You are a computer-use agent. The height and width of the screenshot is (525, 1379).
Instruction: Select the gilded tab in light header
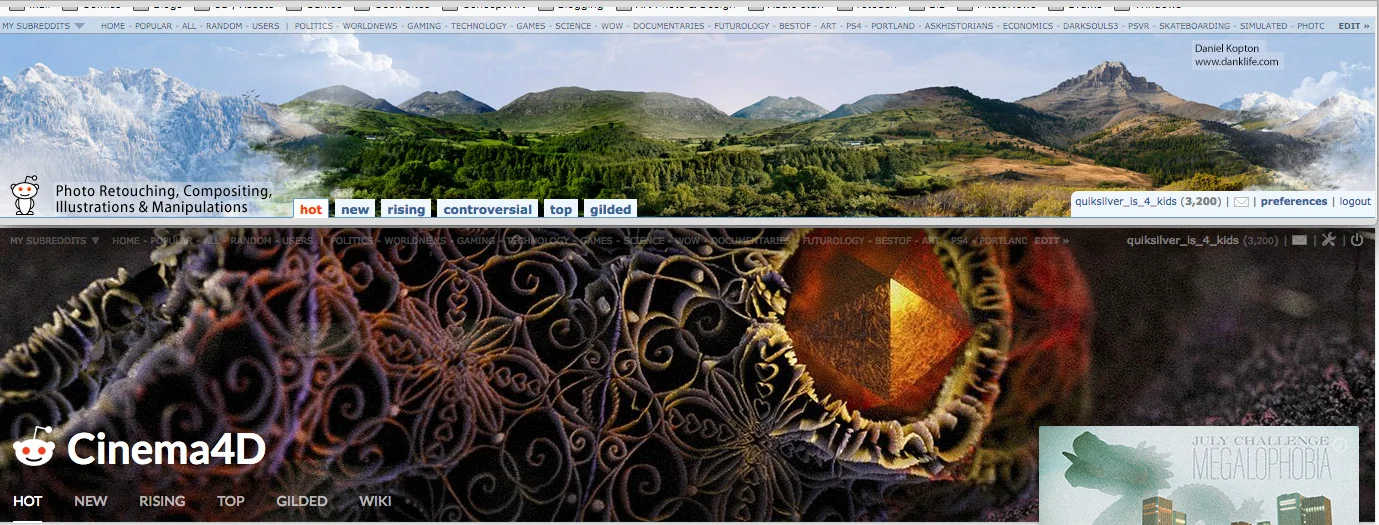coord(610,209)
